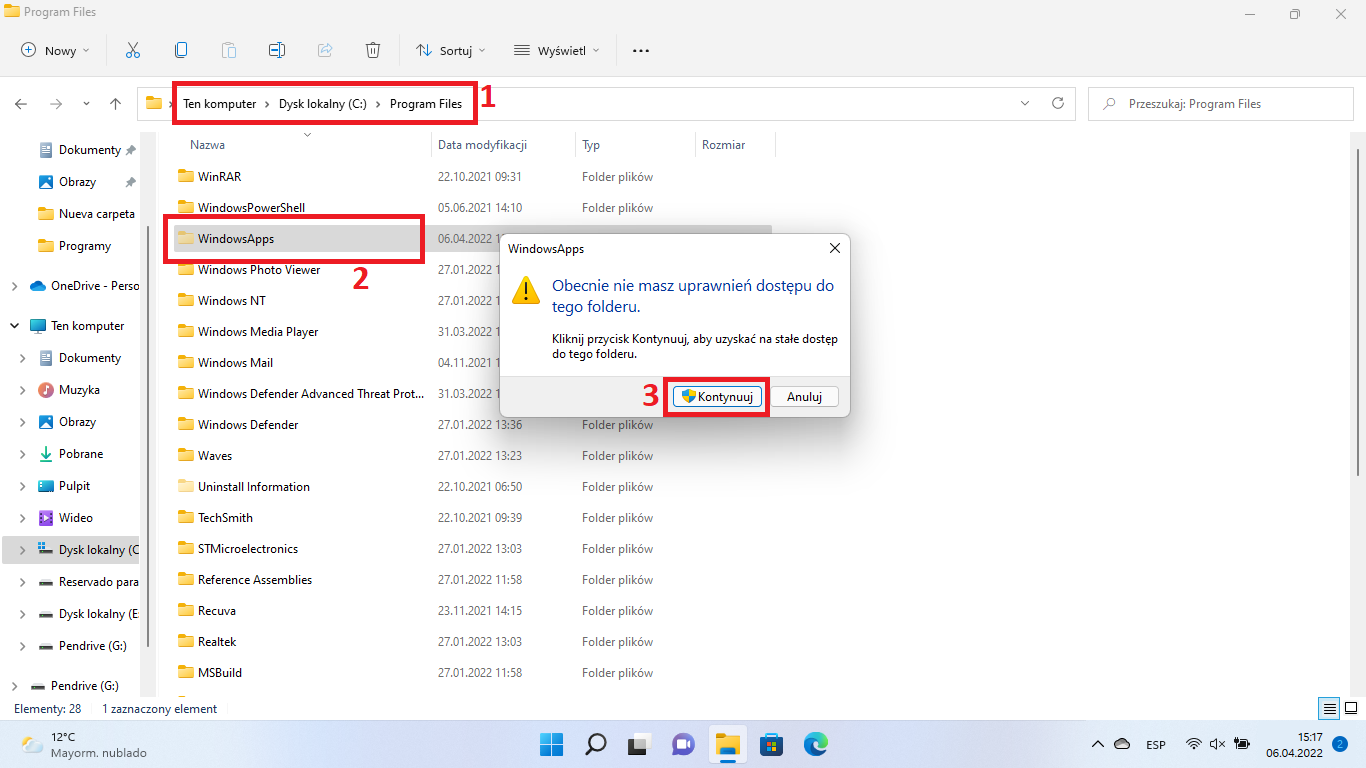
Task: Click Anuluj to cancel the dialog
Action: (x=804, y=397)
